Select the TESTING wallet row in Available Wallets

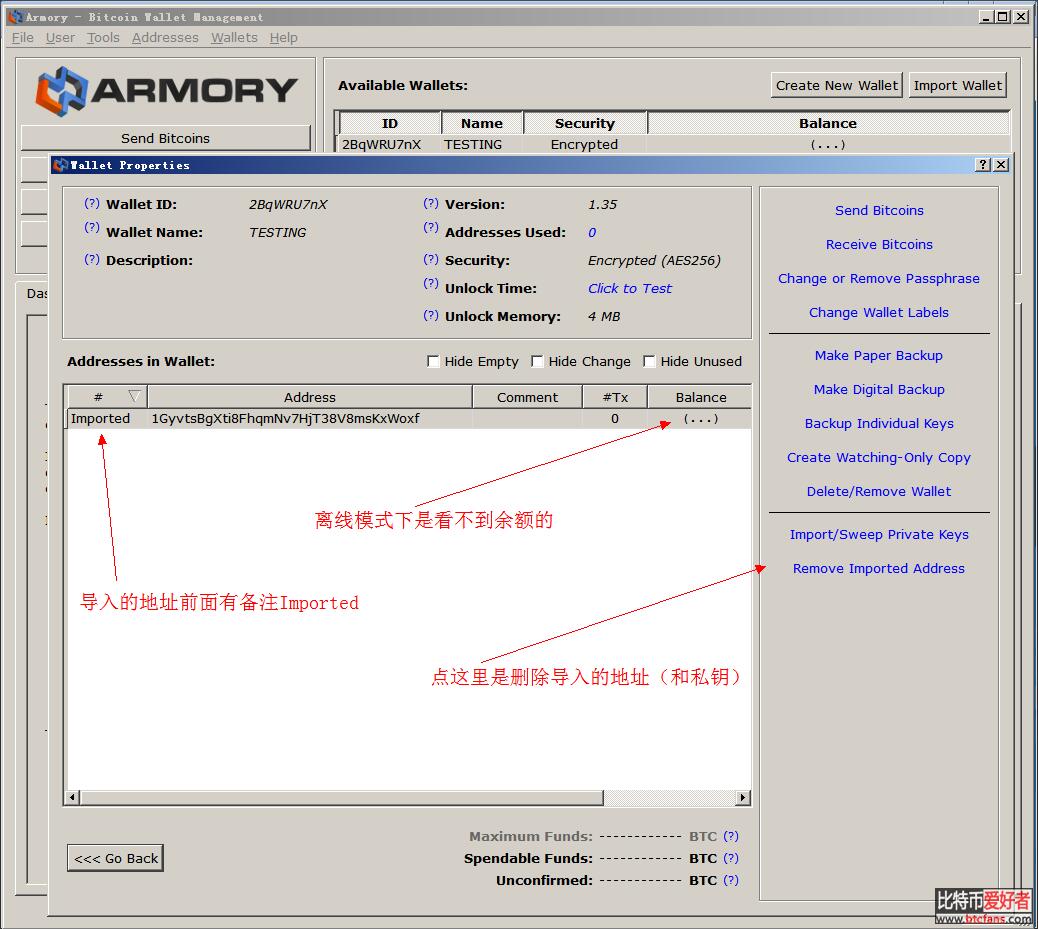click(675, 144)
